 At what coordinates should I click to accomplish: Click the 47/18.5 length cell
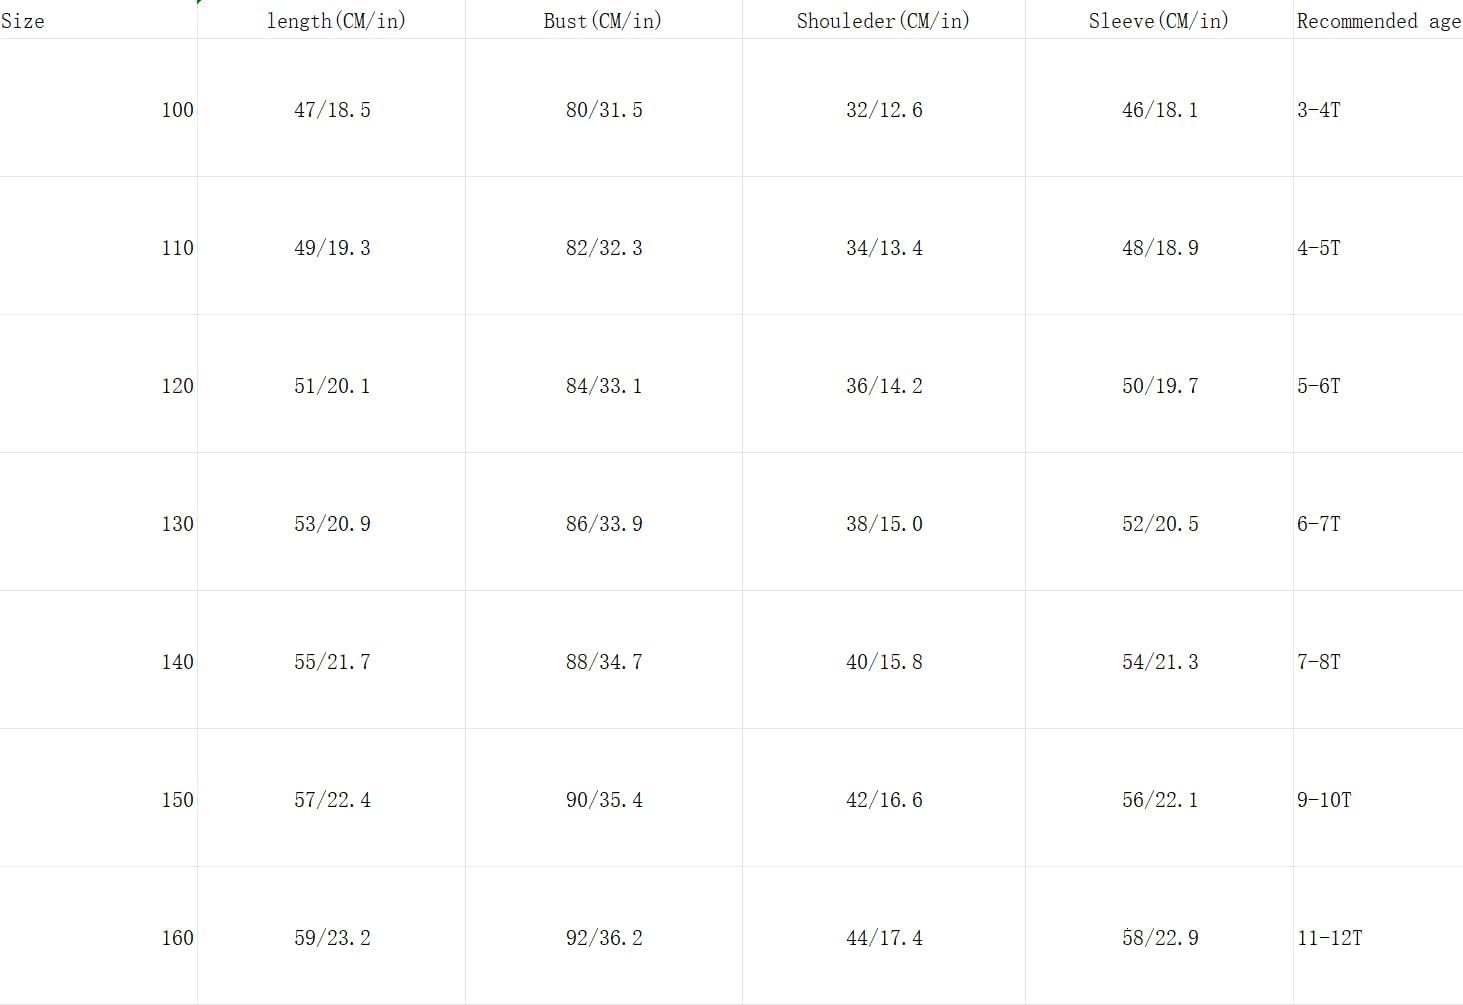coord(332,110)
